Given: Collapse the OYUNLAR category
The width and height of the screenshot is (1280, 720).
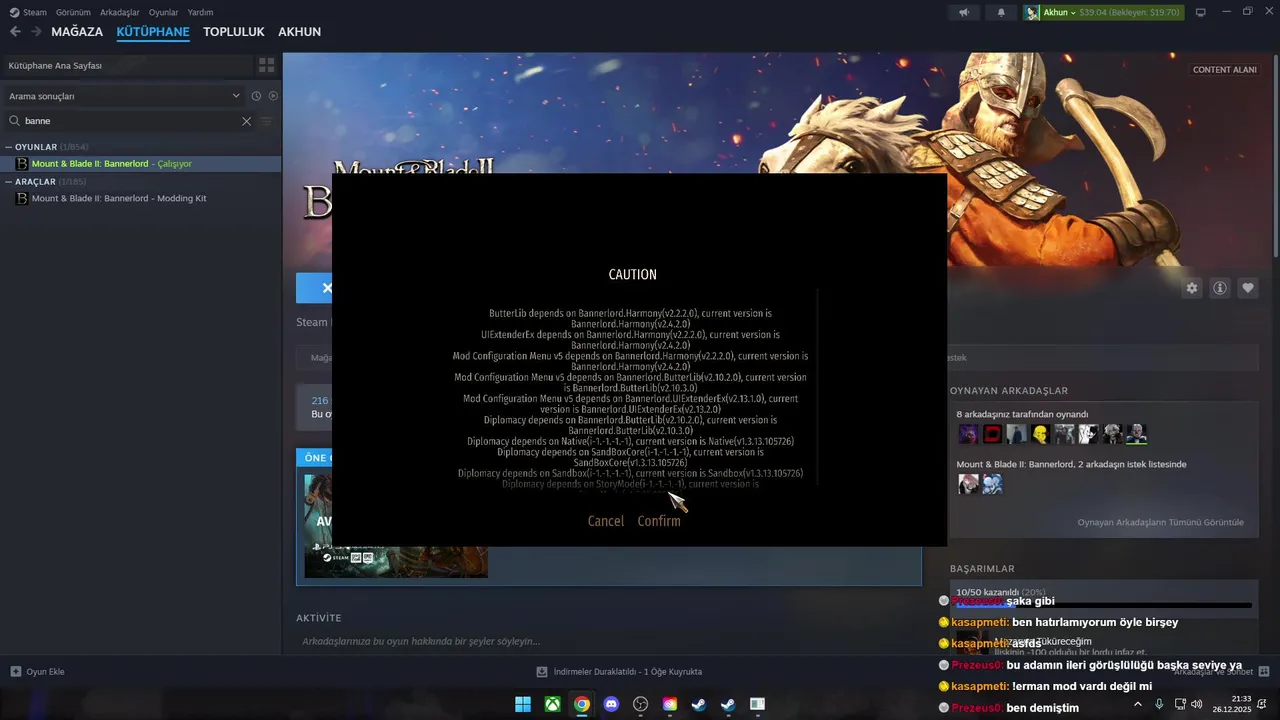Looking at the screenshot, I should 9,147.
